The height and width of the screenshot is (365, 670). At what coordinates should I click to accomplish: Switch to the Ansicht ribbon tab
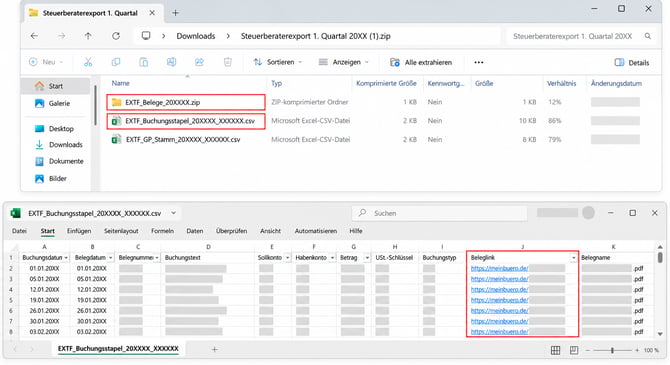(x=270, y=231)
